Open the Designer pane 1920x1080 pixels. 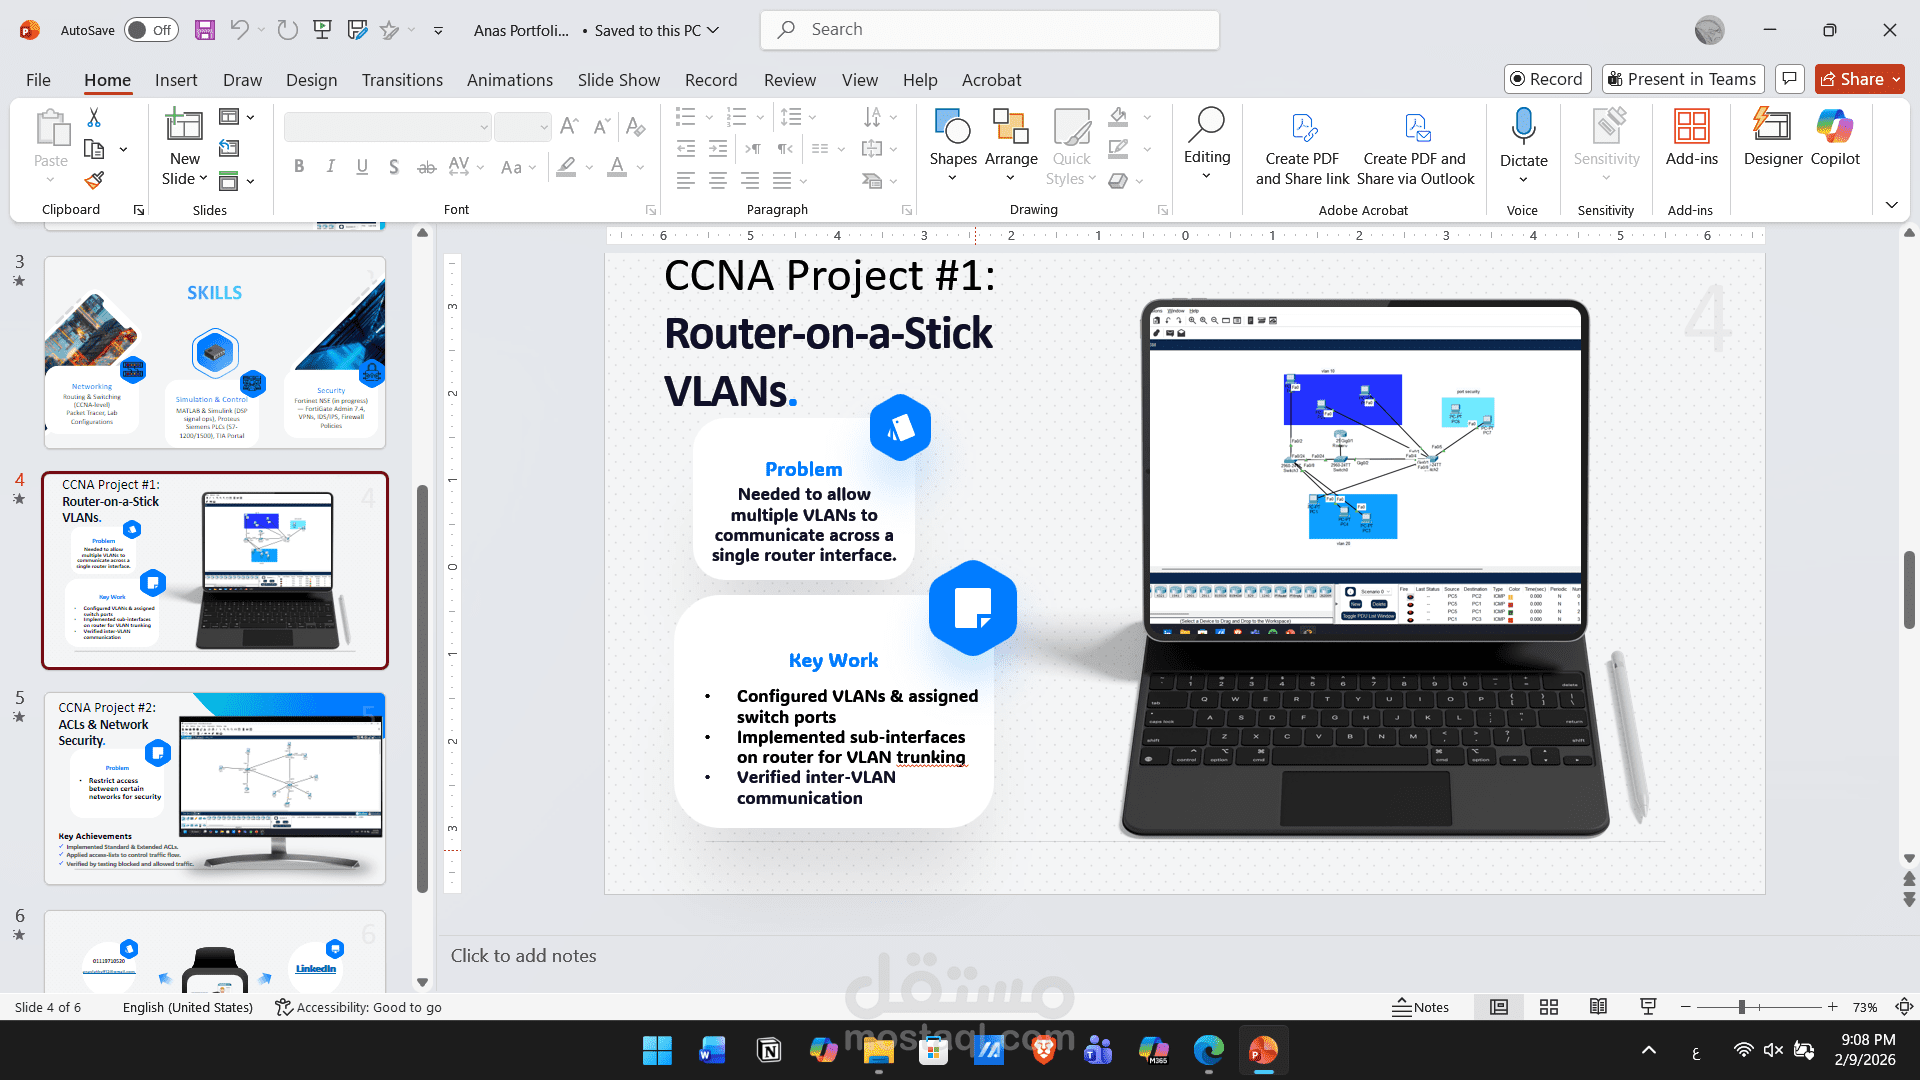(1773, 137)
